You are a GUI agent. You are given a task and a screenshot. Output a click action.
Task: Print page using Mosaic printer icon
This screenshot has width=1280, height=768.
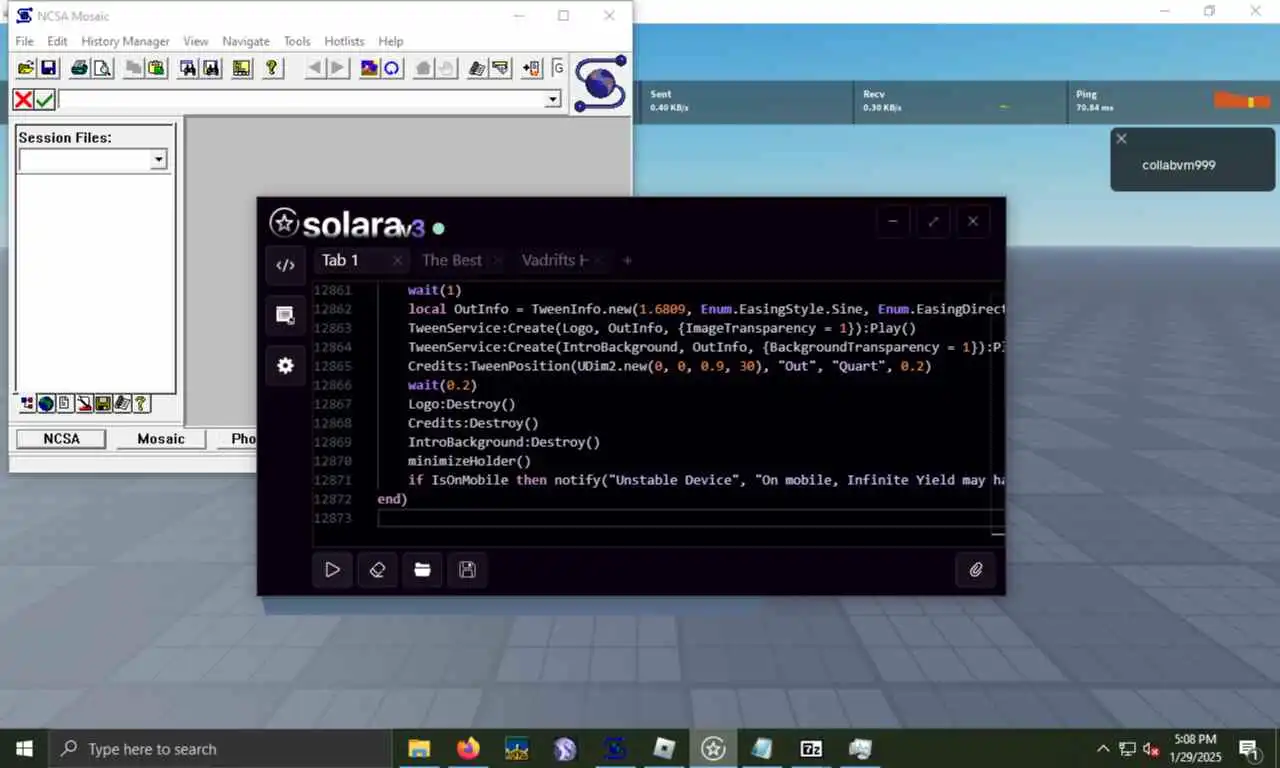80,68
